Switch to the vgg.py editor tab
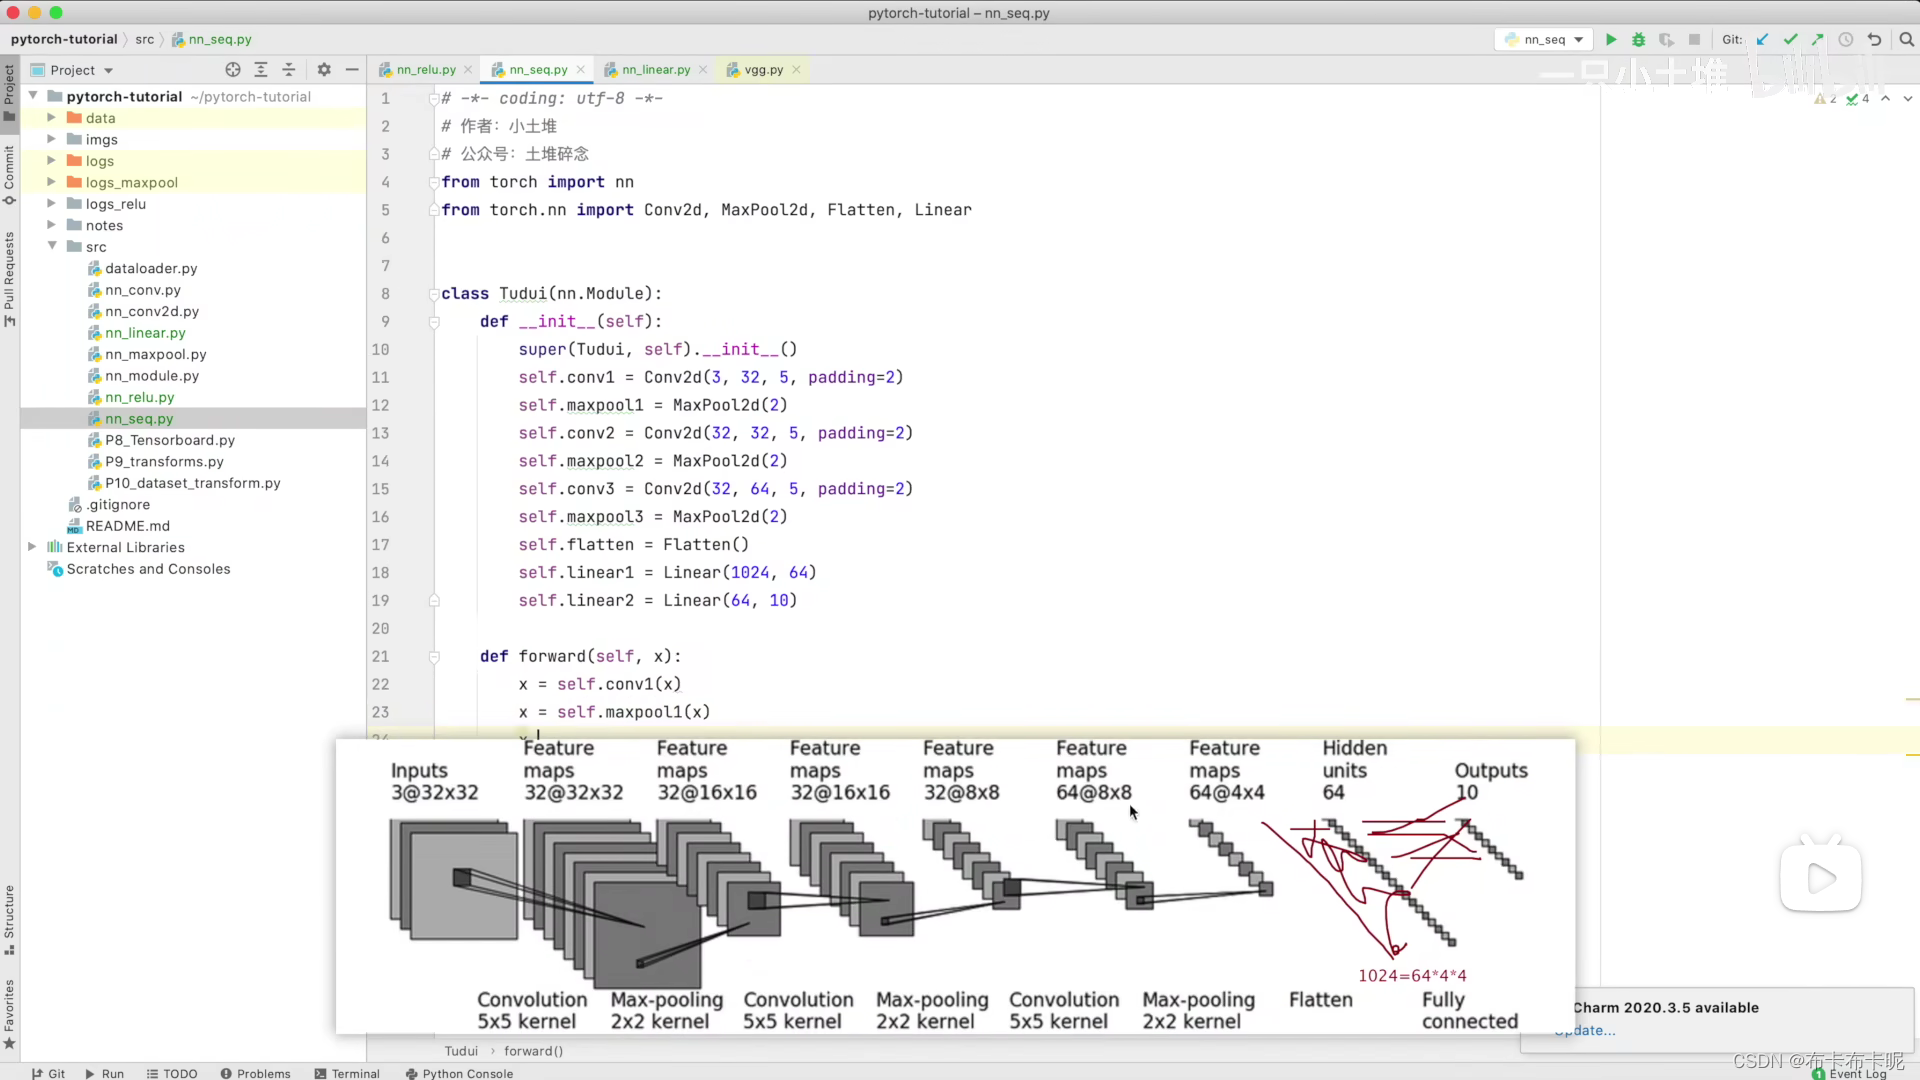 point(763,70)
